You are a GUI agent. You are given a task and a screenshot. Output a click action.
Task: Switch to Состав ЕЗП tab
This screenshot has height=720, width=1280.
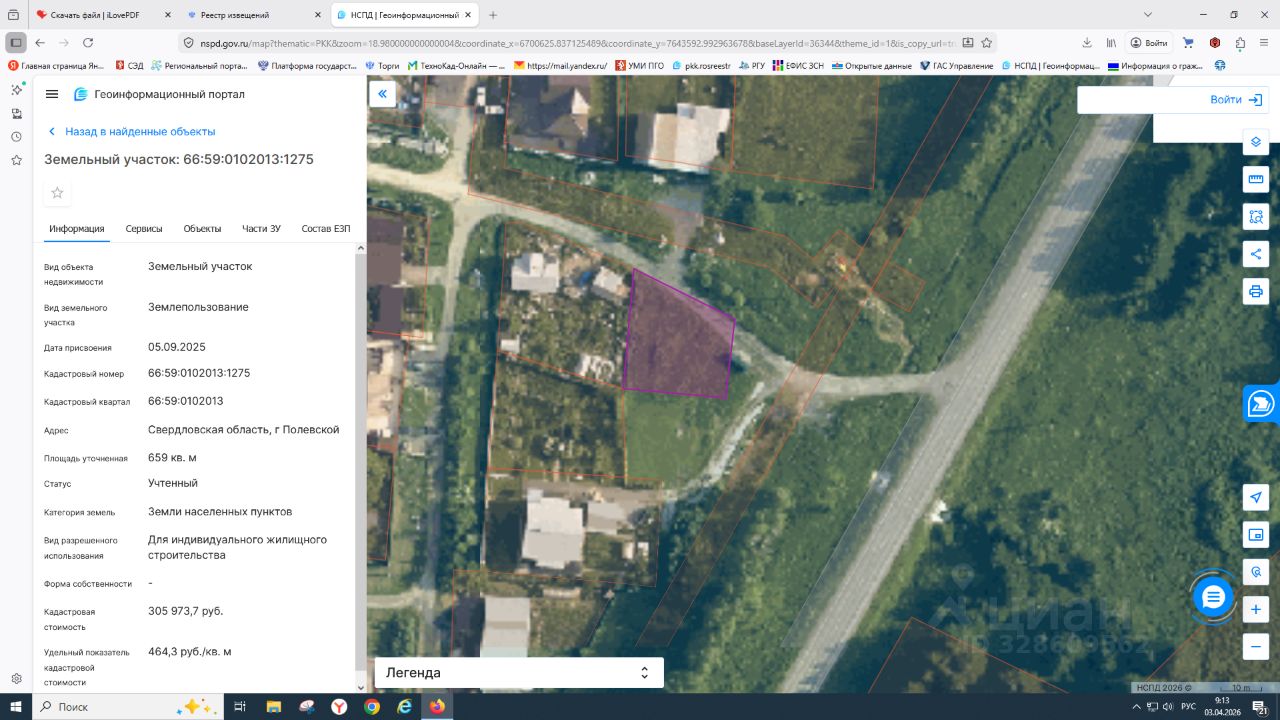(x=326, y=229)
